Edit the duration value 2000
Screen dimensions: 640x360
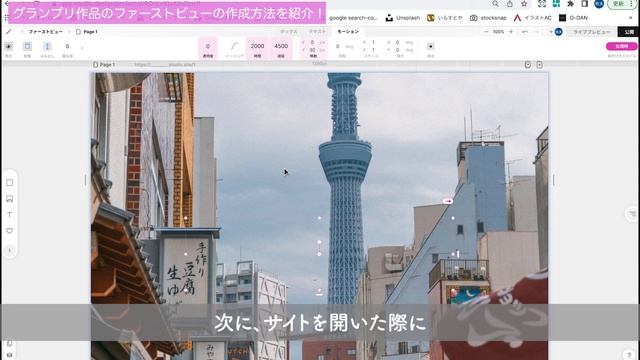tap(257, 47)
